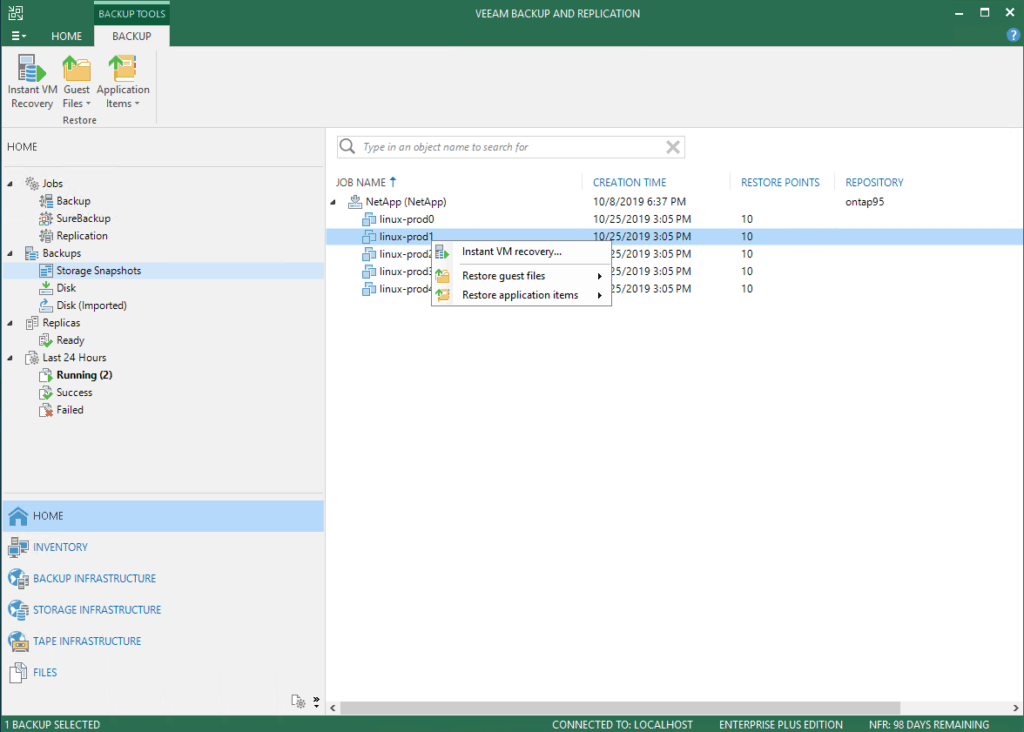This screenshot has height=732, width=1024.
Task: Open the Tape Infrastructure view
Action: coord(87,641)
